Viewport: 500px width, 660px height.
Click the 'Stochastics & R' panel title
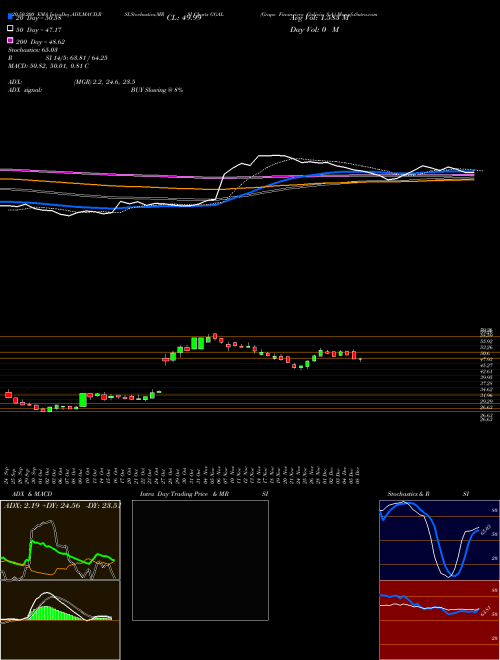click(409, 494)
